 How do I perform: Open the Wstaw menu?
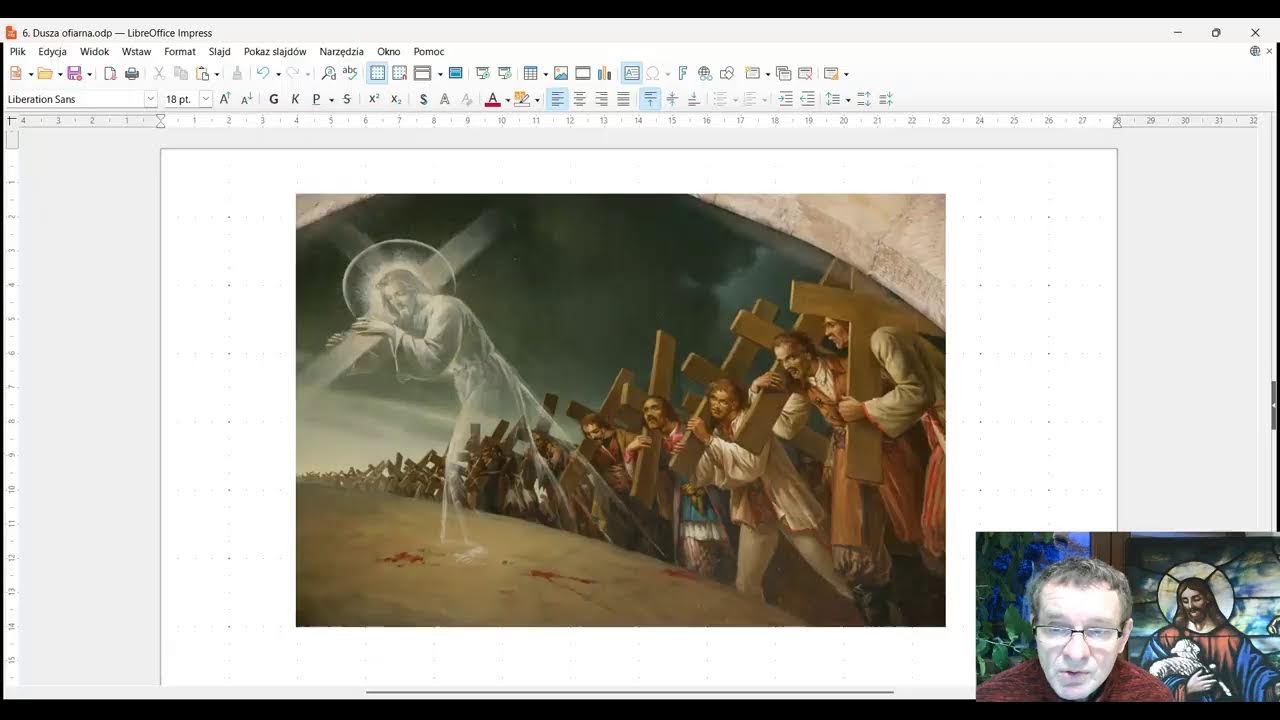pos(136,51)
